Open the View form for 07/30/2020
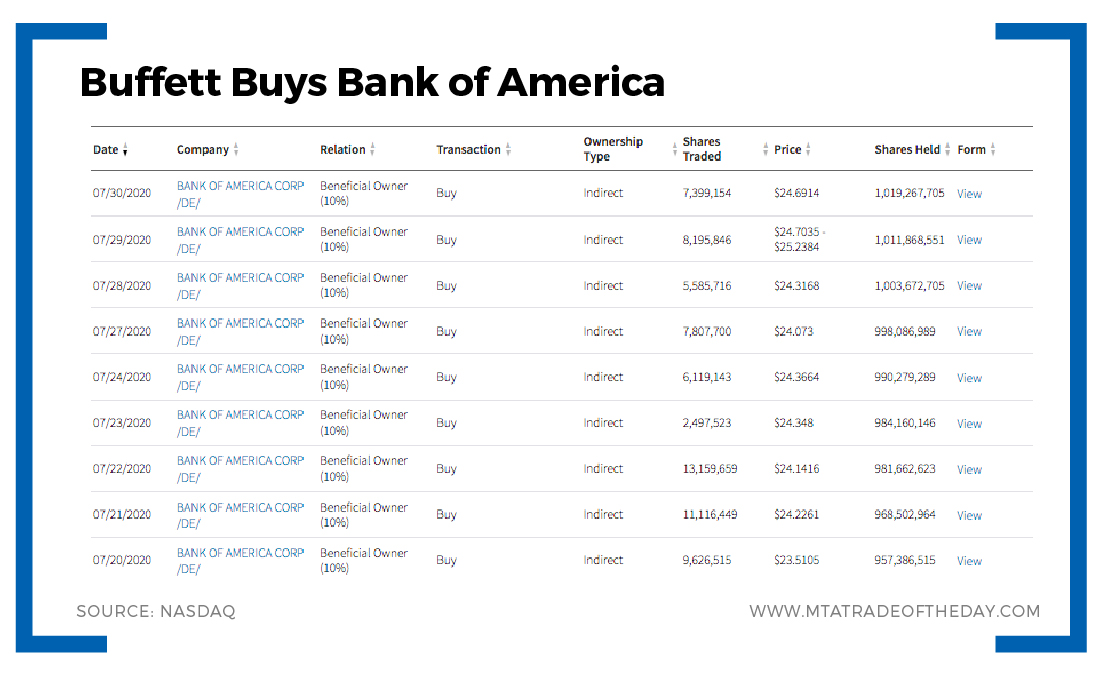Screen dimensions: 1101x674 pyautogui.click(x=969, y=194)
